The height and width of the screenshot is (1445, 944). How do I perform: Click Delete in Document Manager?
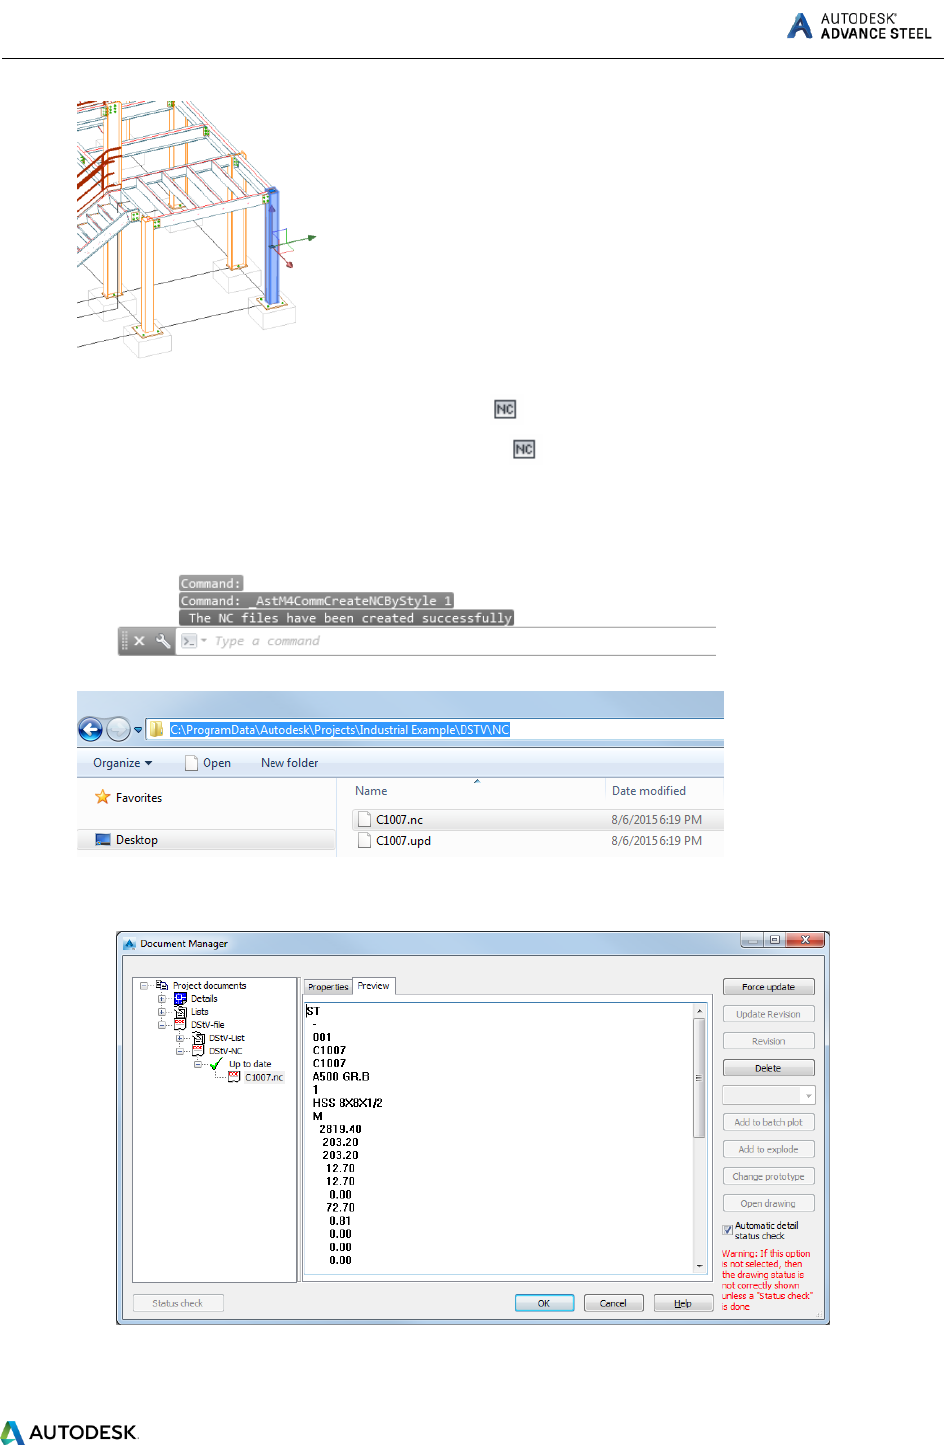click(769, 1068)
